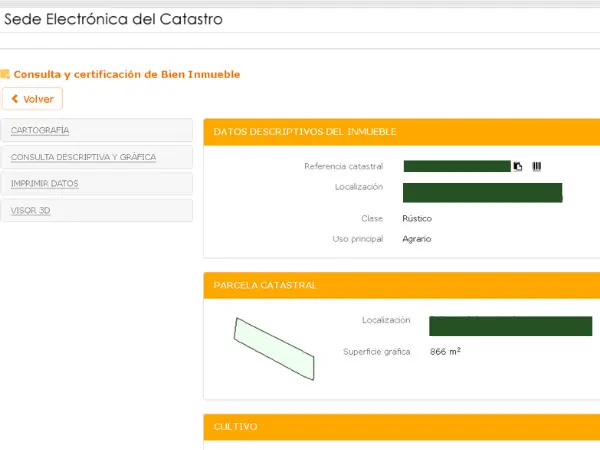This screenshot has height=450, width=600.
Task: Open the parcel shape thumbnail
Action: click(x=274, y=348)
